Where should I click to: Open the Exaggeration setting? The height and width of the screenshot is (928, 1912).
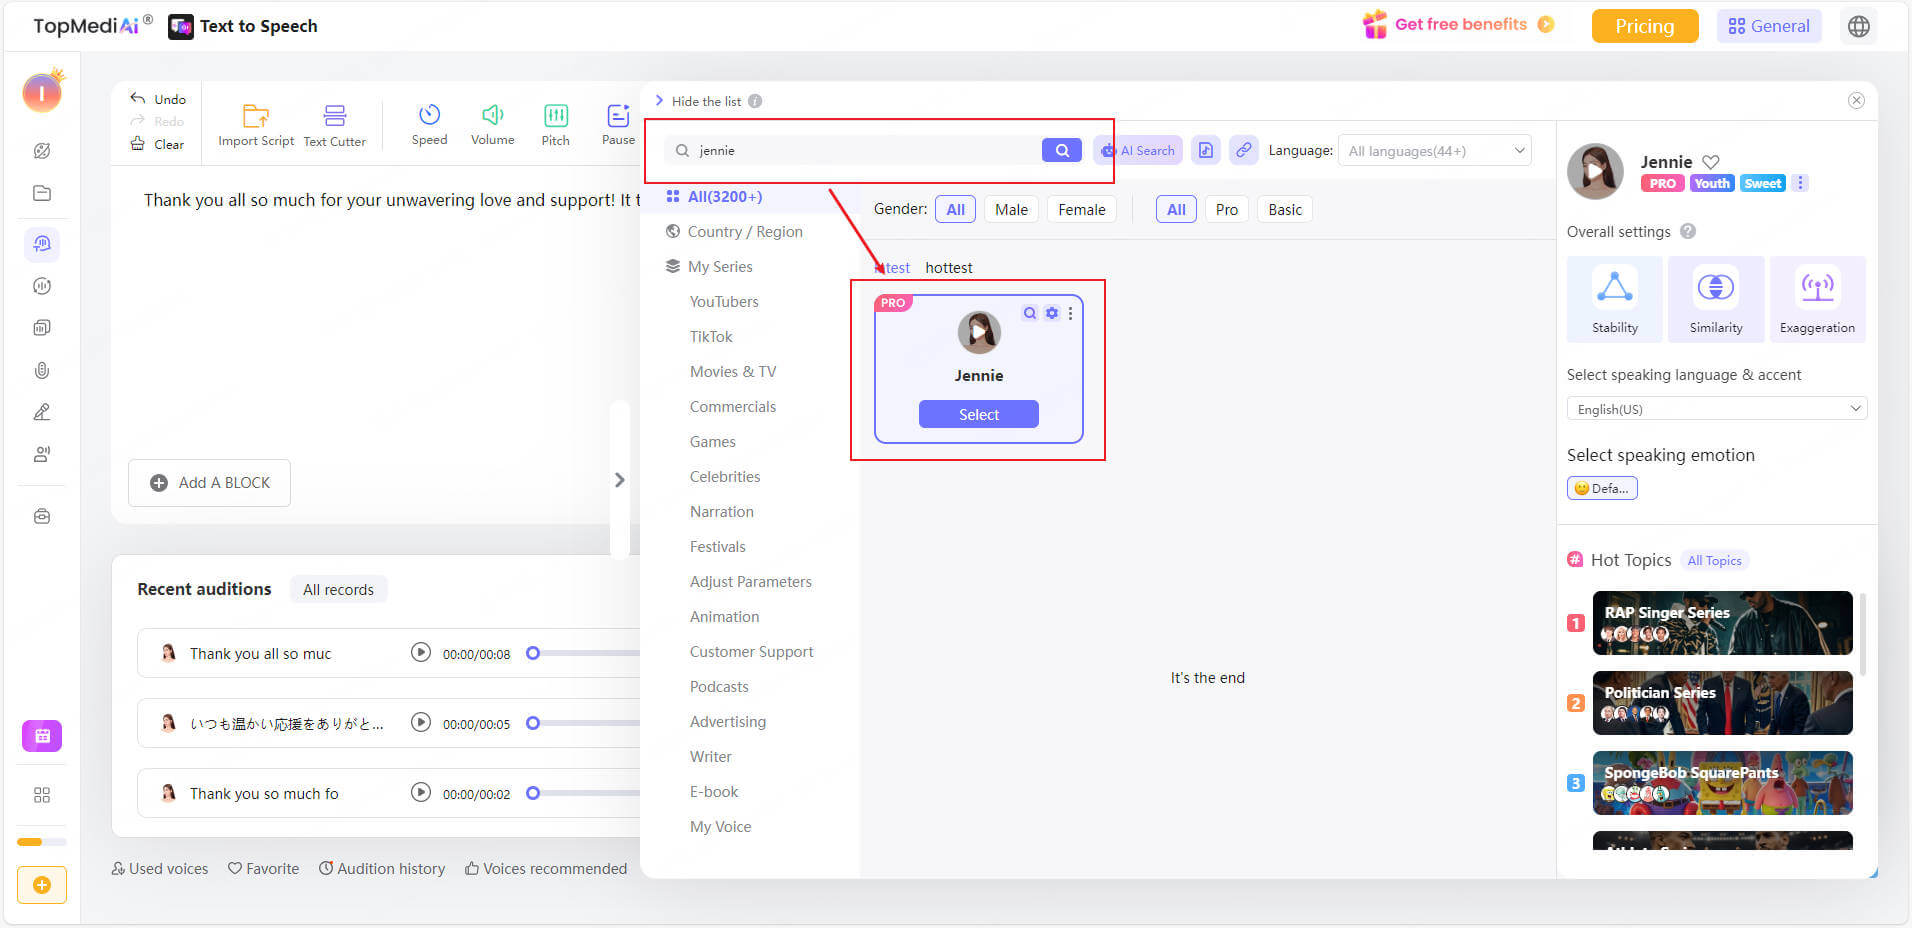click(x=1817, y=299)
